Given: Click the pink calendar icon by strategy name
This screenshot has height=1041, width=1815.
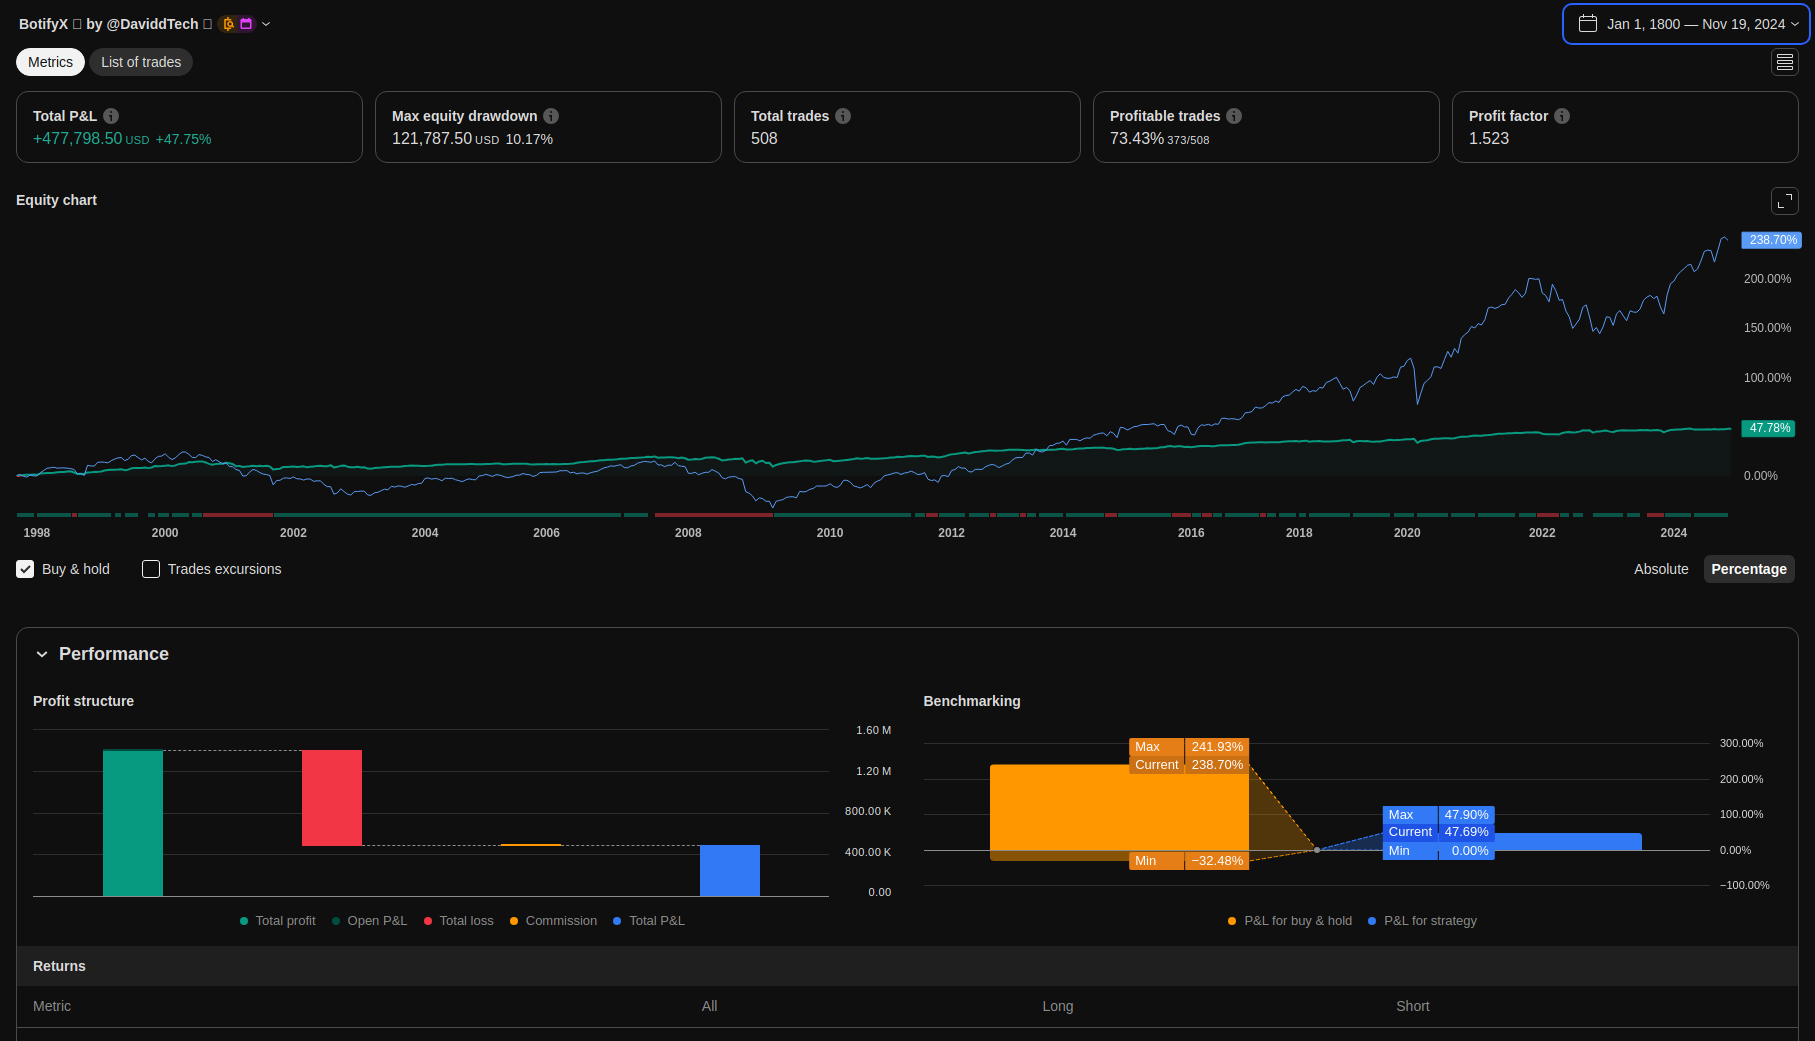Looking at the screenshot, I should 246,24.
